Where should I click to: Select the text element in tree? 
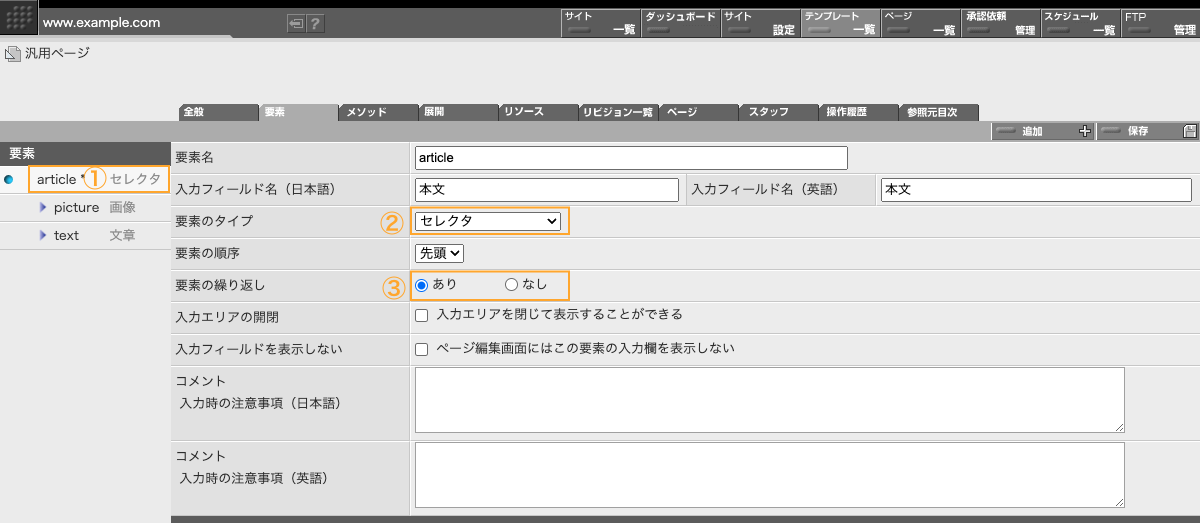[x=66, y=235]
